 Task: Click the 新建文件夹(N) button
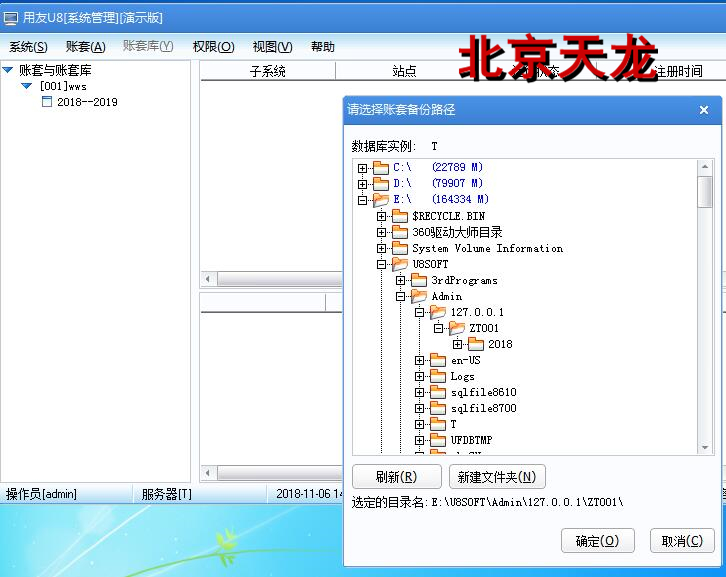coord(497,477)
